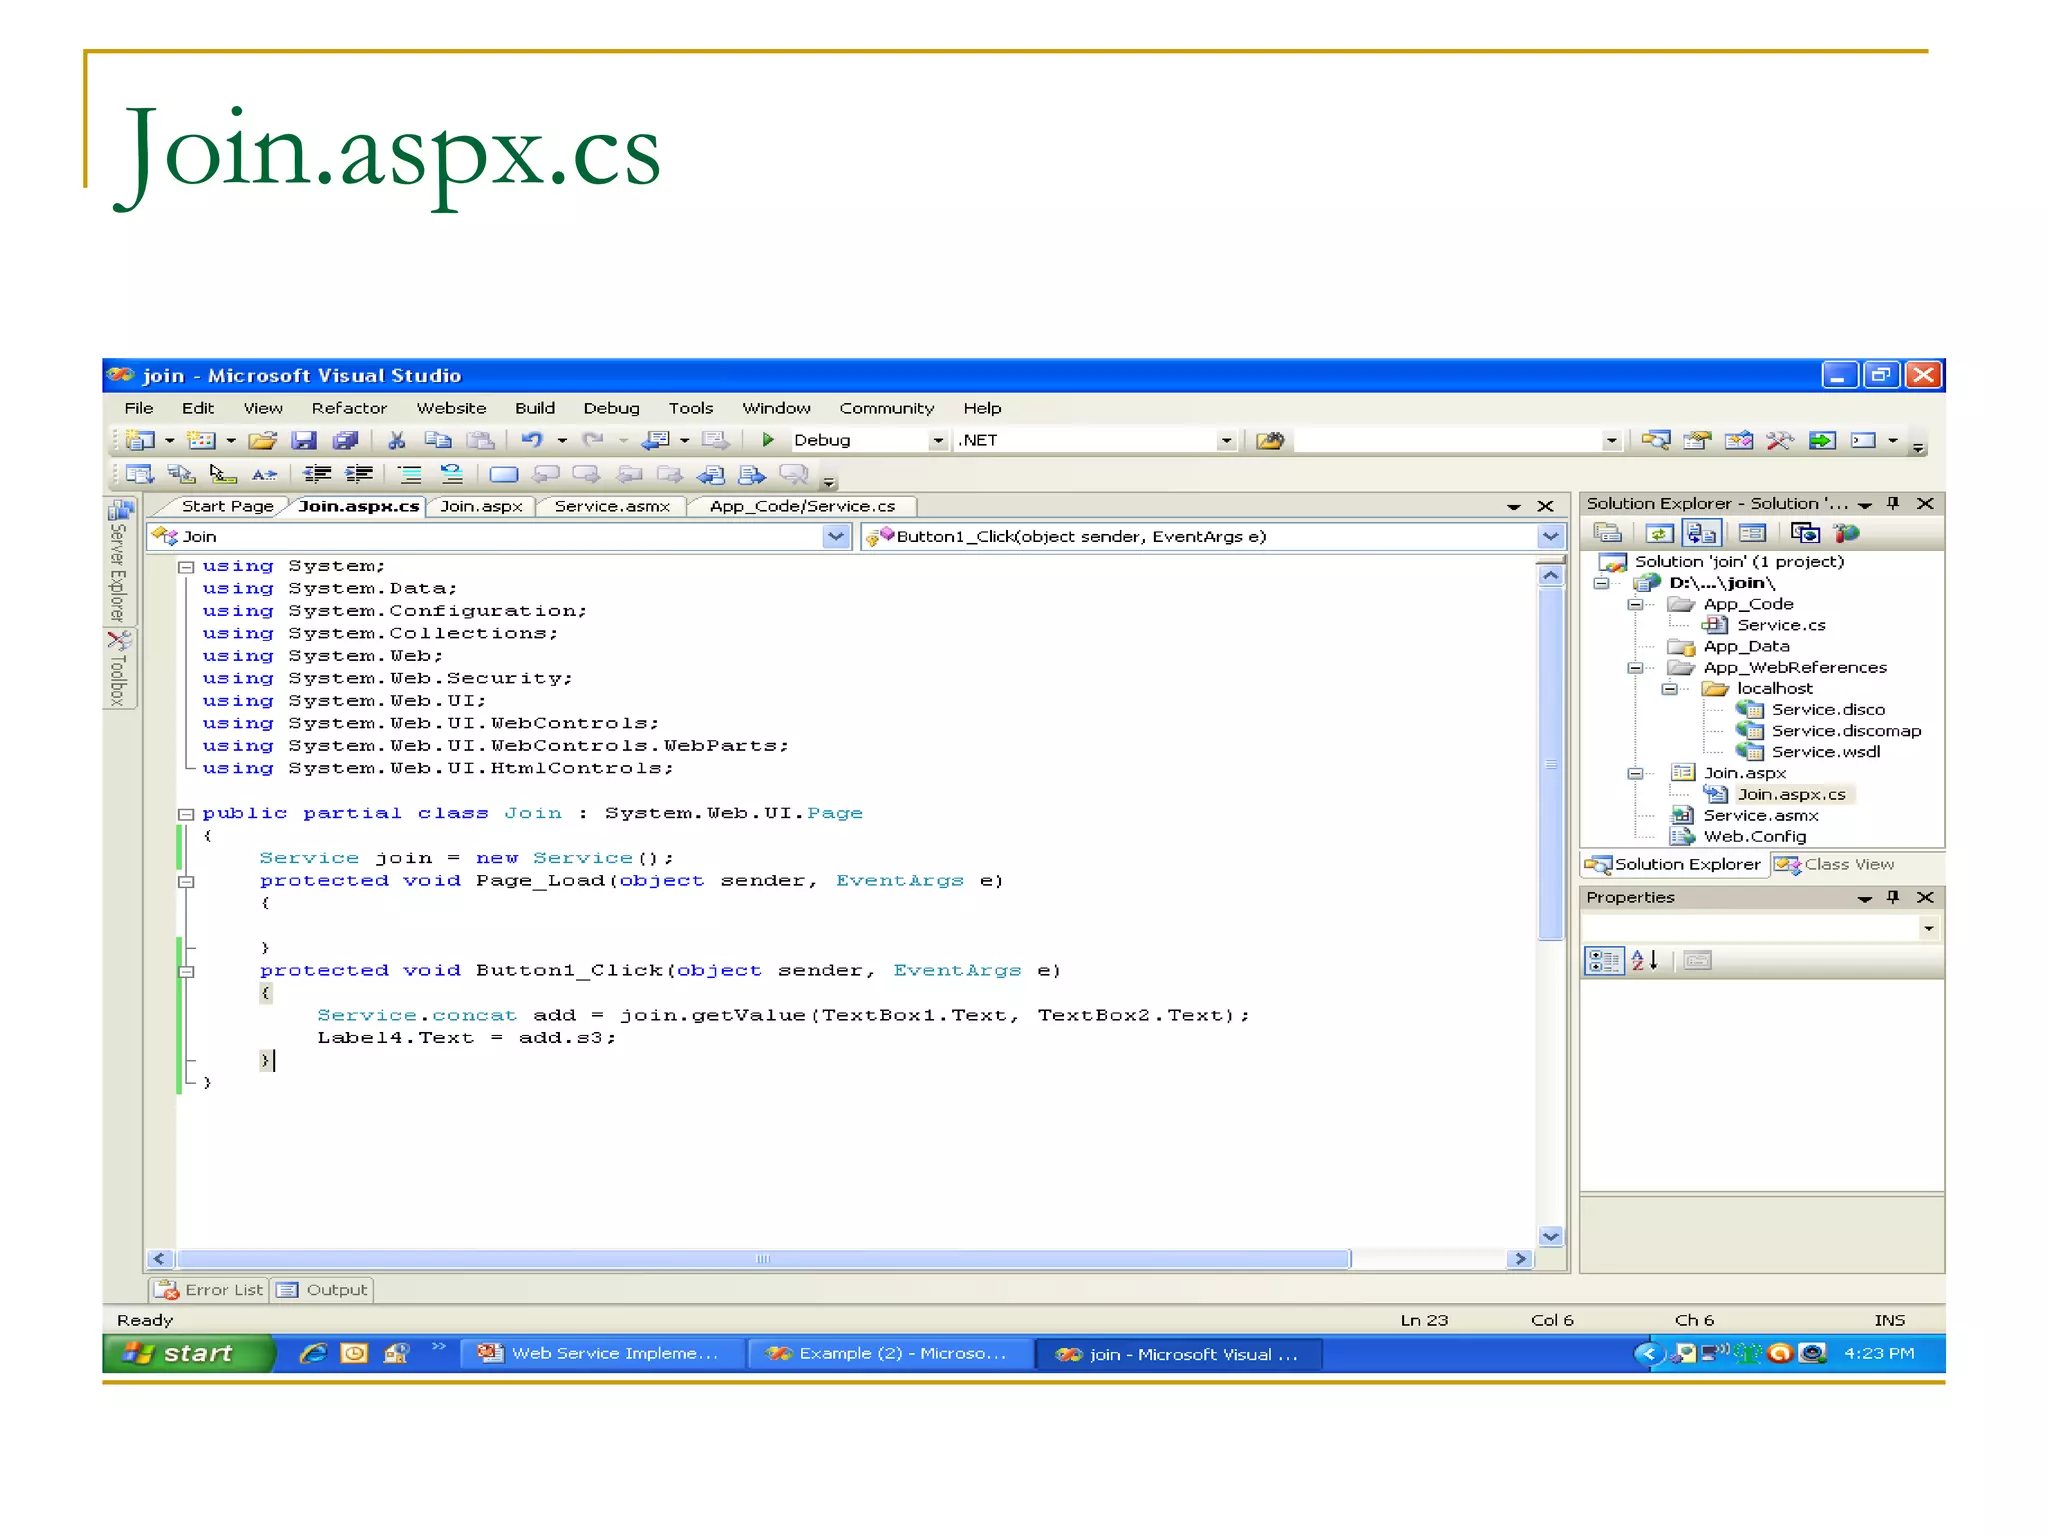Image resolution: width=2048 pixels, height=1536 pixels.
Task: Start debugging with green play icon
Action: (x=768, y=440)
